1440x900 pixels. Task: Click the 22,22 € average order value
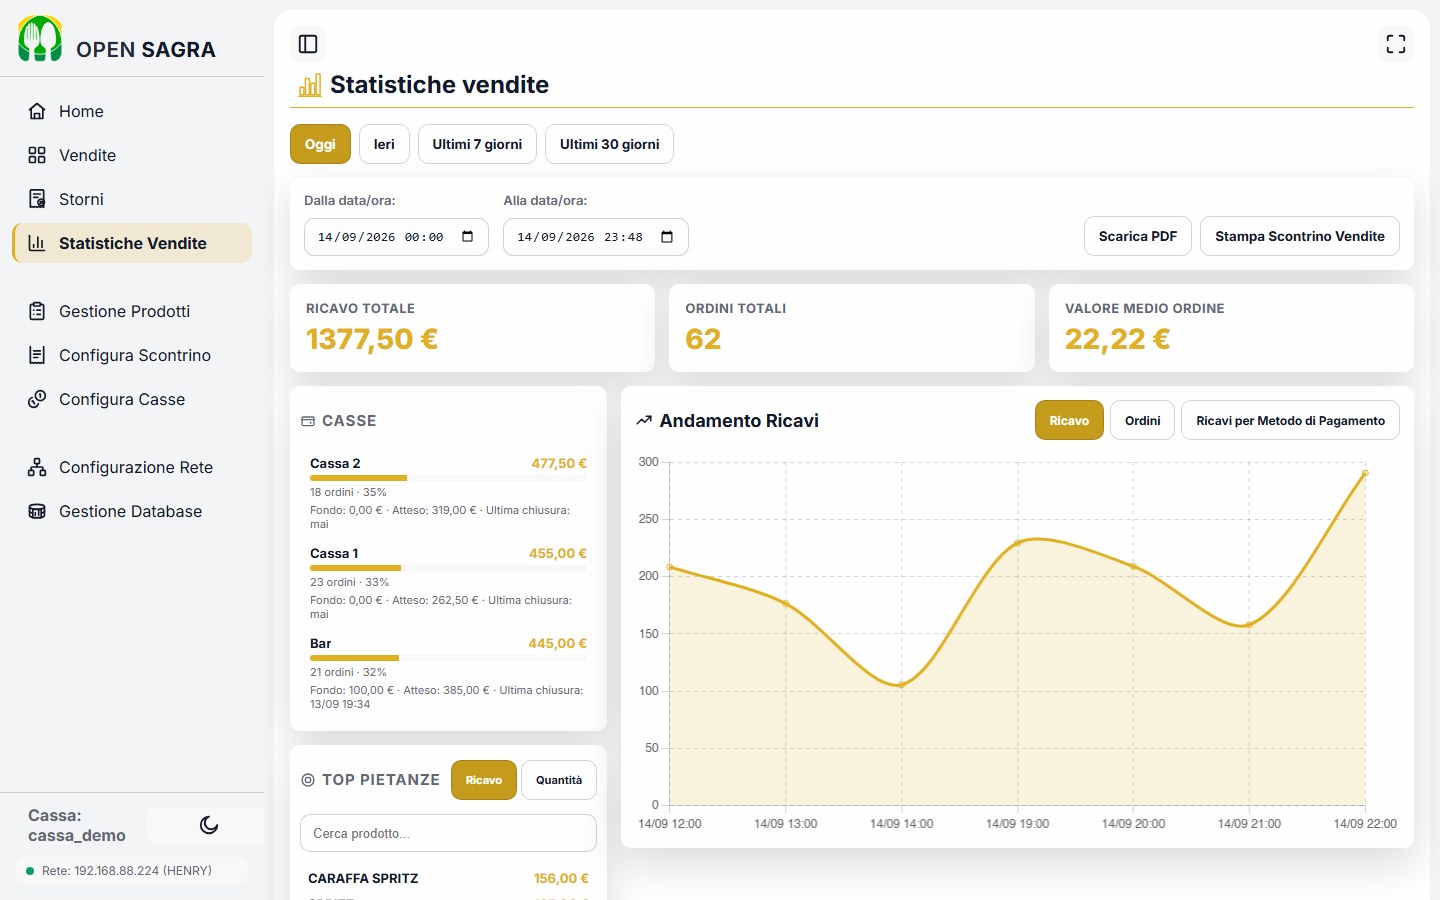(1117, 339)
